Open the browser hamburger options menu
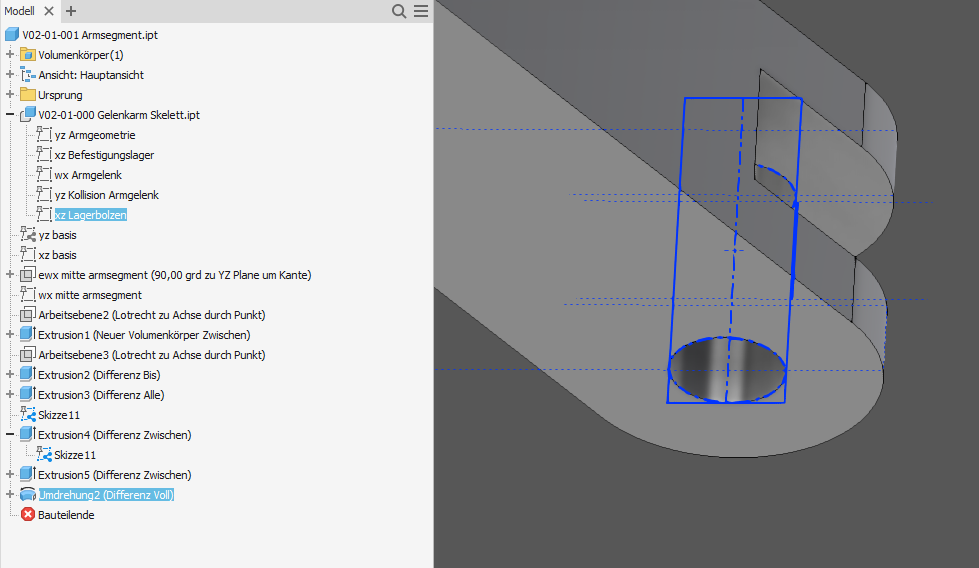The height and width of the screenshot is (568, 979). 421,11
